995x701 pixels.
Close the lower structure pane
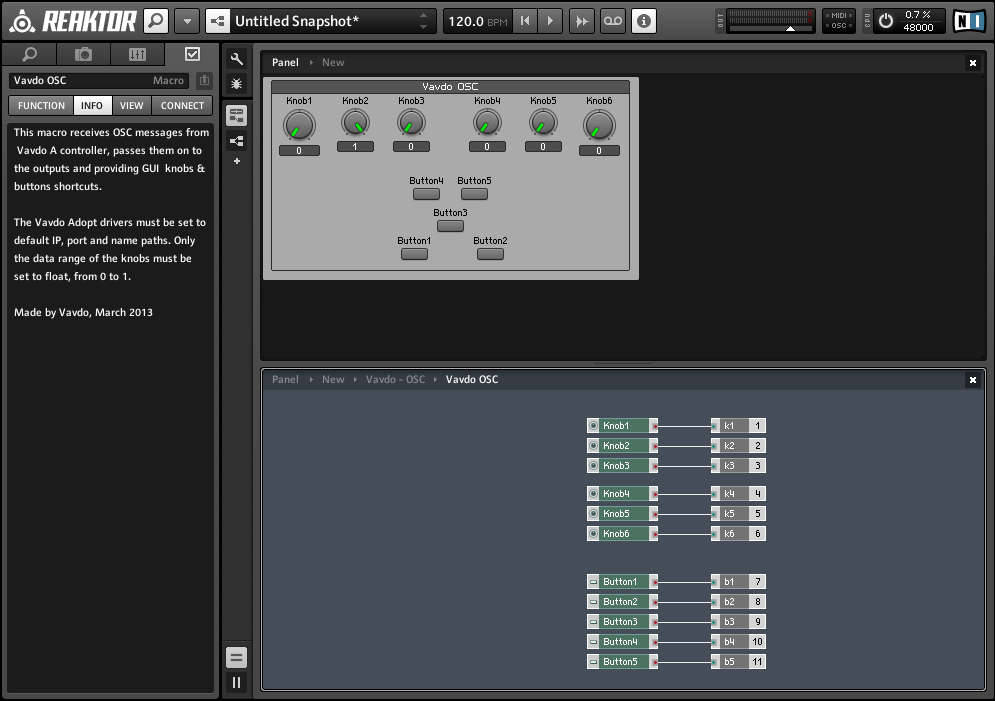972,380
